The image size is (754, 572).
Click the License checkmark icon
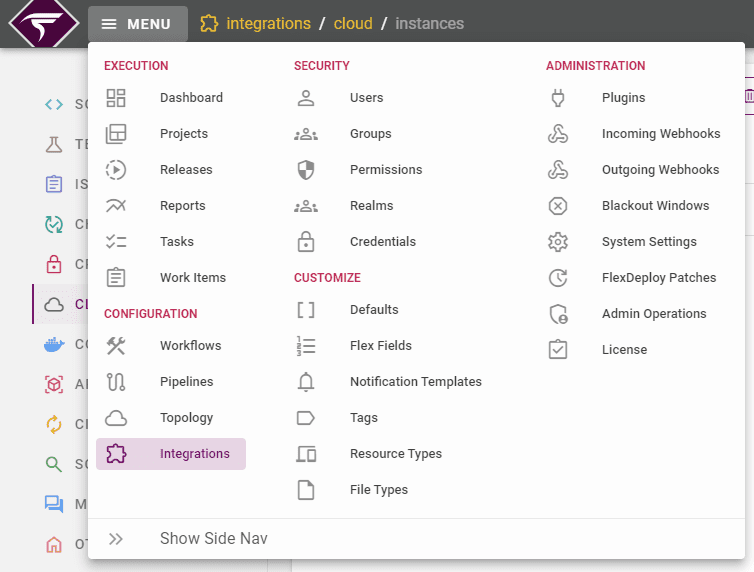[558, 349]
